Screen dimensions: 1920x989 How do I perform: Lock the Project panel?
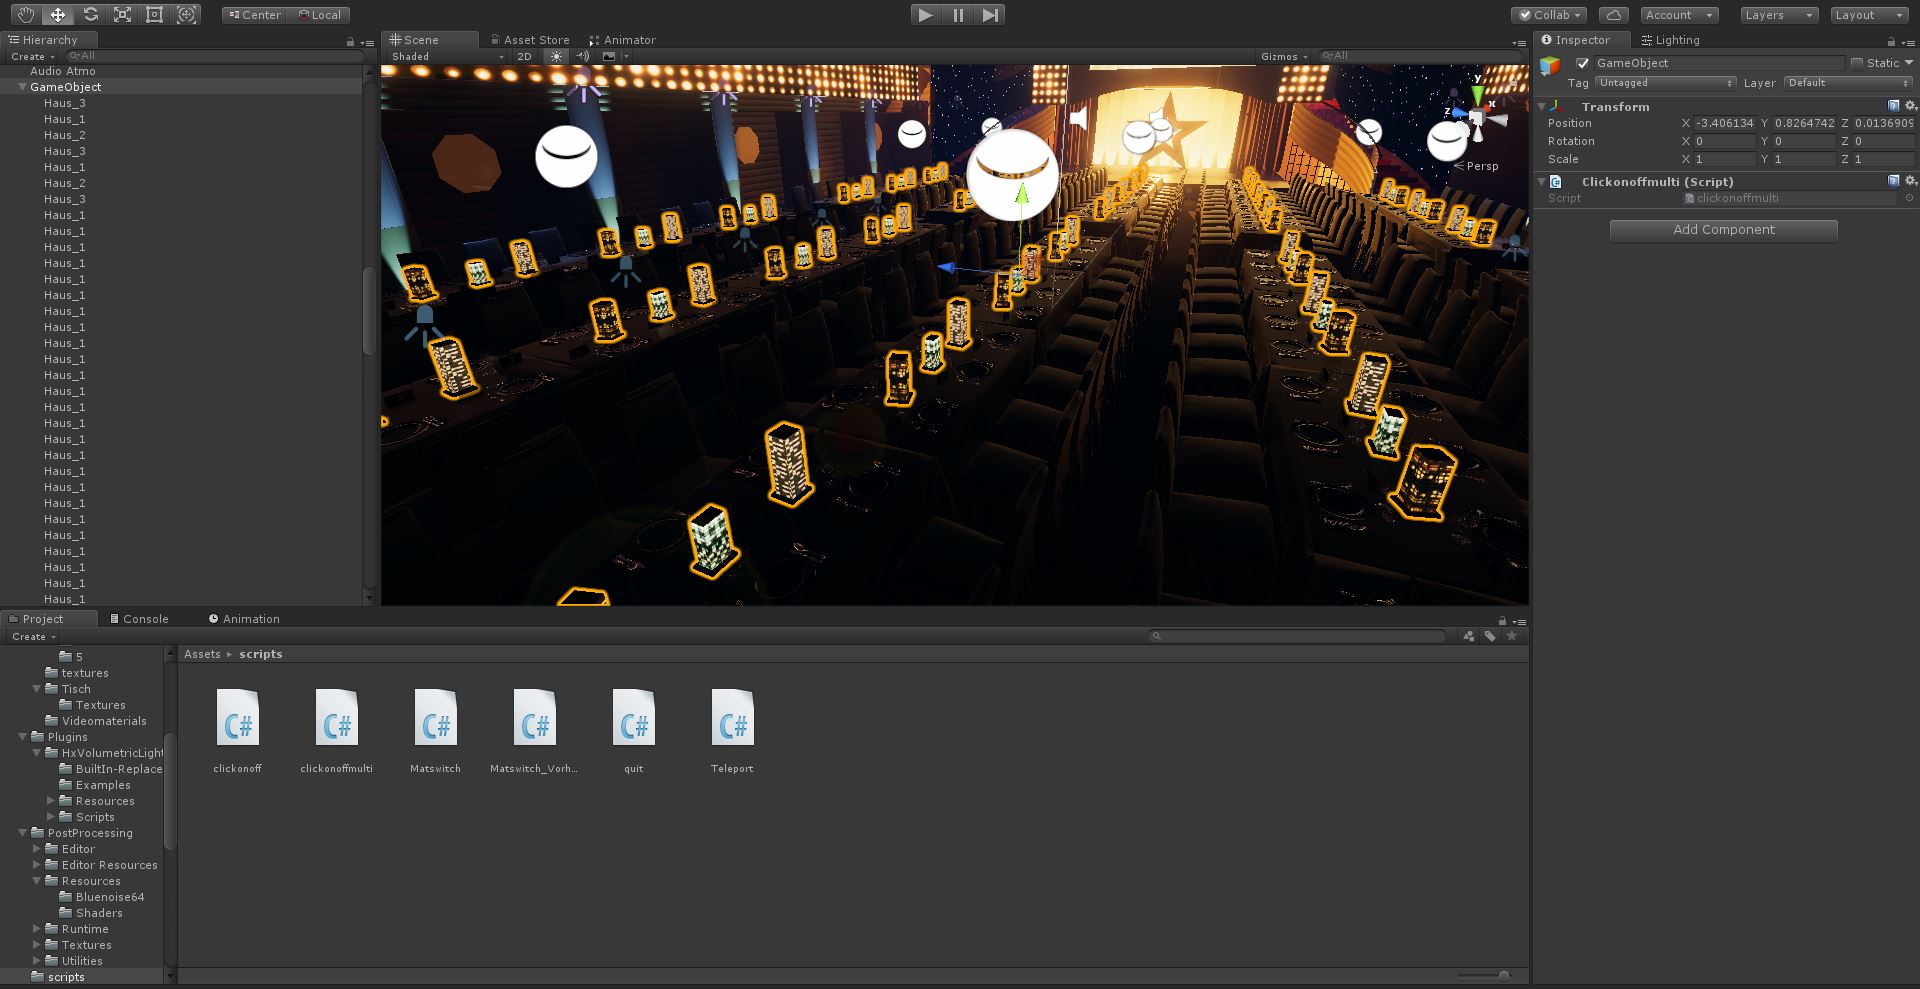[x=1501, y=621]
